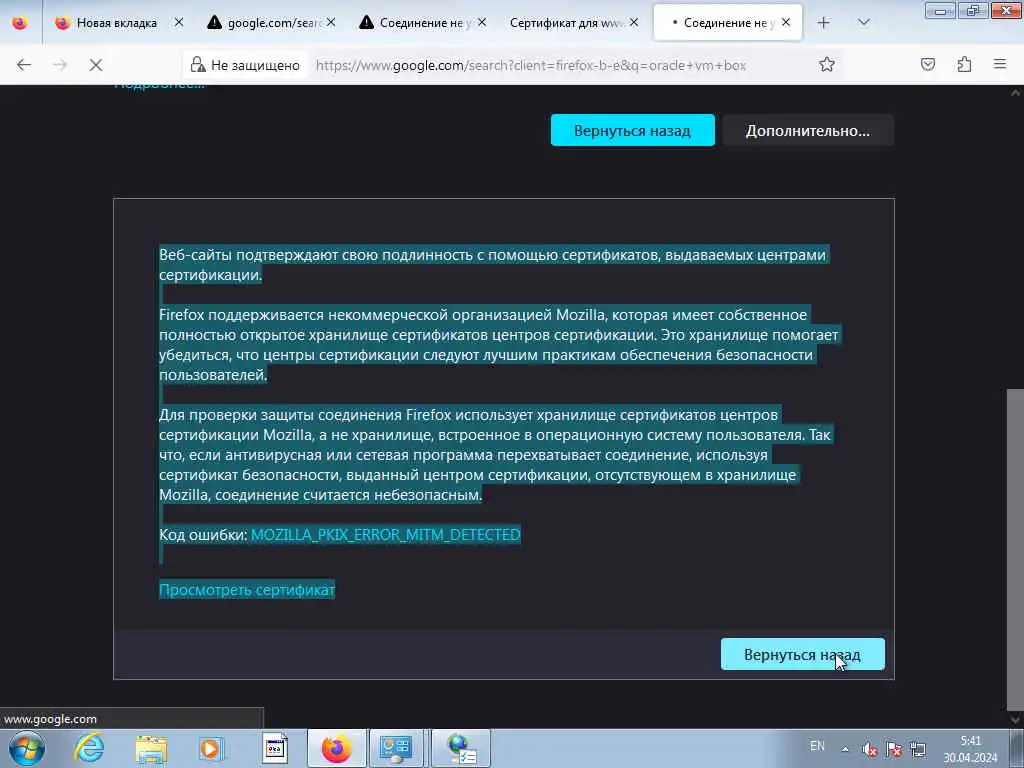Open the Windows Start menu
The height and width of the screenshot is (768, 1024).
(x=27, y=748)
